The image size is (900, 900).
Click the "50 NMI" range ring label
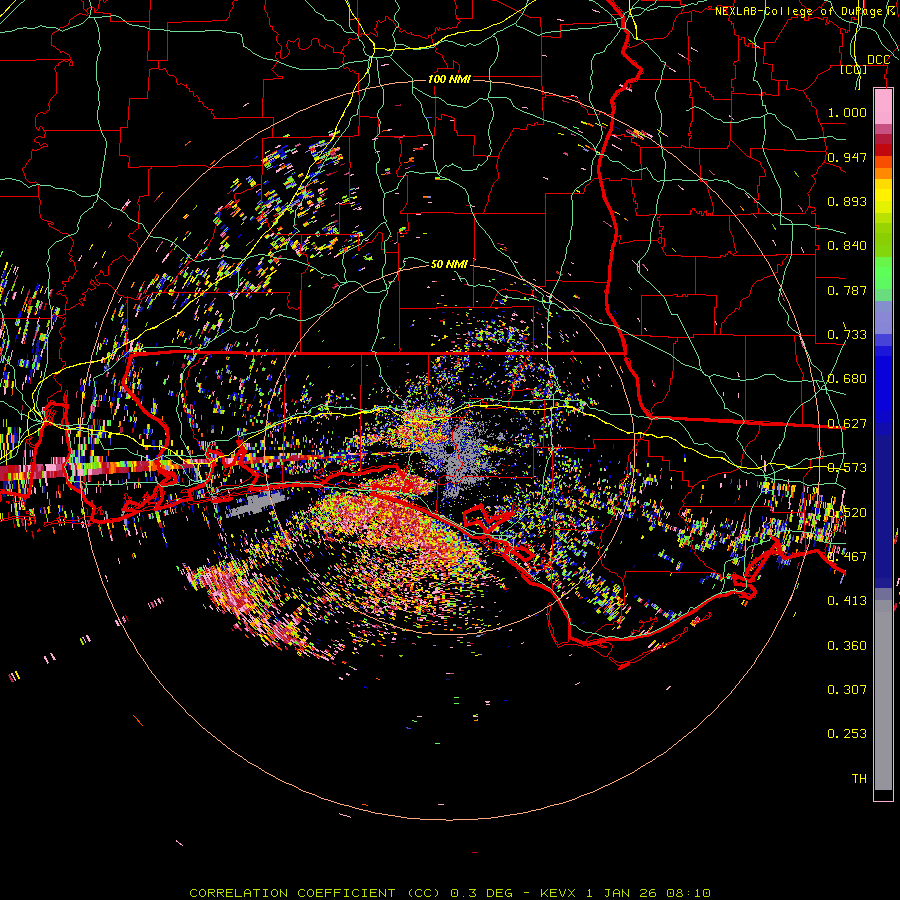pyautogui.click(x=449, y=264)
